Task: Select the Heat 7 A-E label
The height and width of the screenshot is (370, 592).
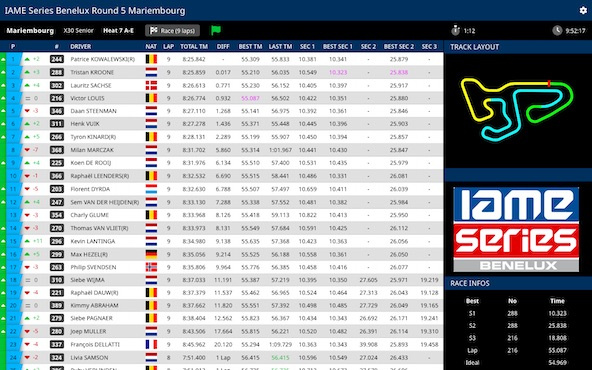Action: (119, 31)
